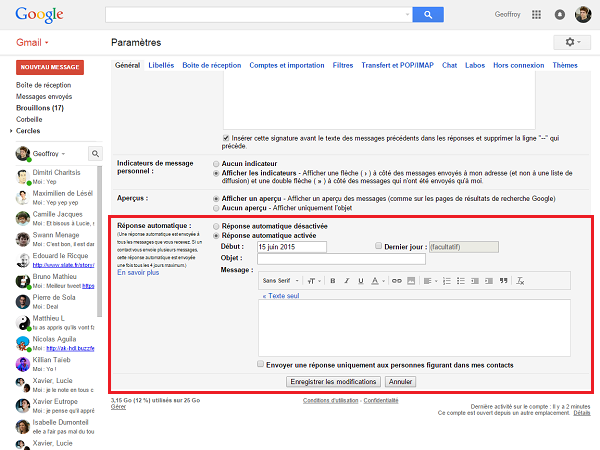Select Réponse automatique désactivée option
The width and height of the screenshot is (600, 450).
(x=216, y=226)
